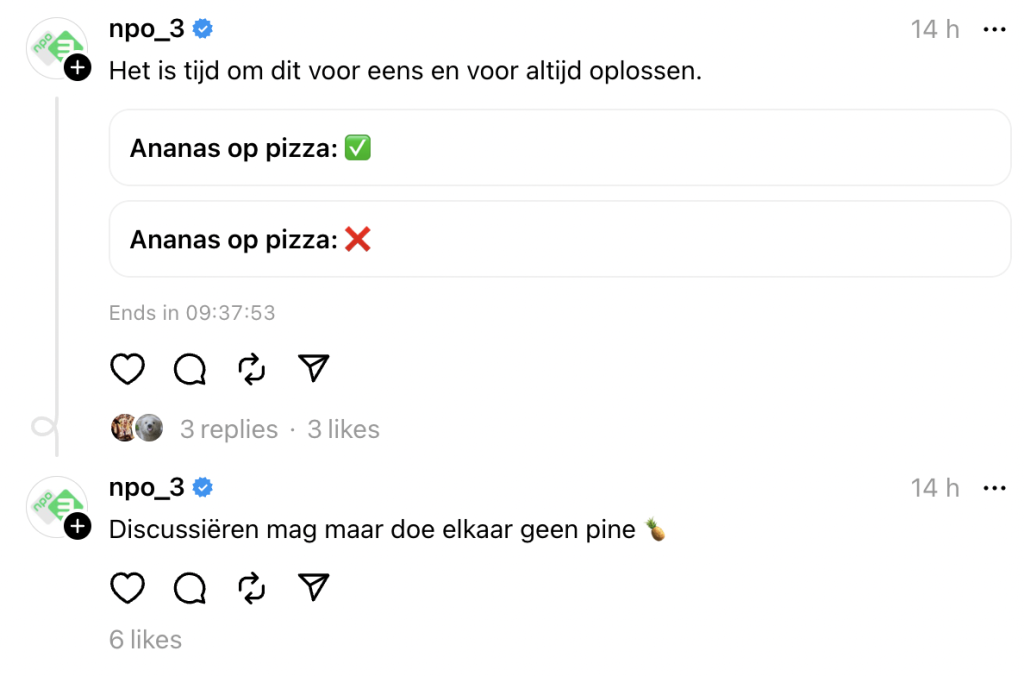This screenshot has width=1024, height=676.
Task: Open more options menu for the poll post
Action: [994, 30]
